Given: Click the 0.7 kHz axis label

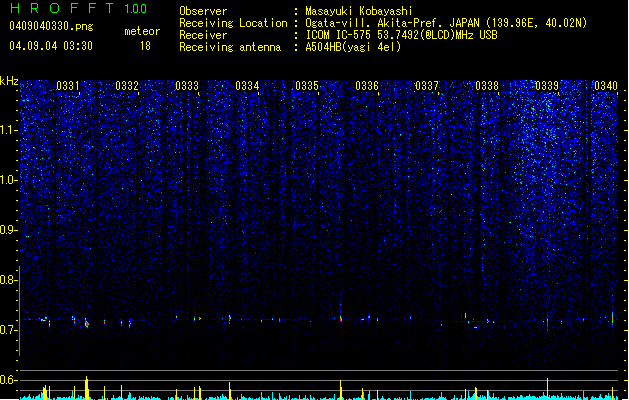Looking at the screenshot, I should [8, 330].
